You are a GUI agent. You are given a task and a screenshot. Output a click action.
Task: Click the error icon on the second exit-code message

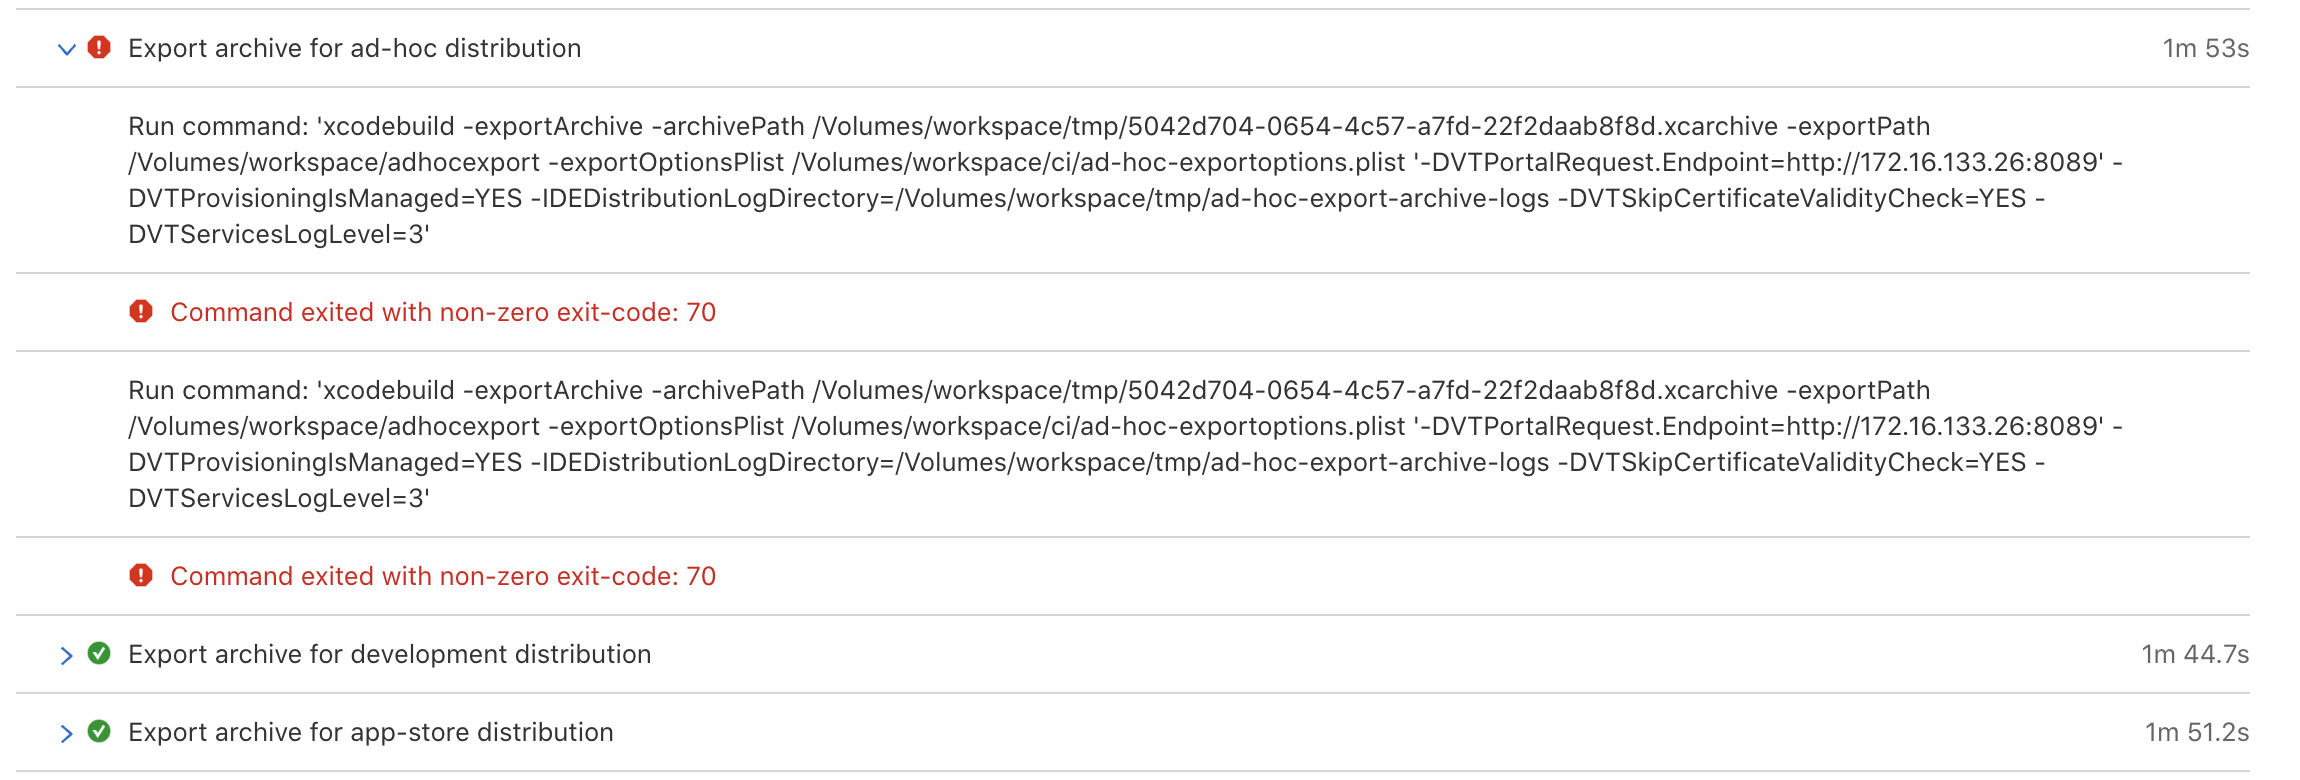tap(141, 575)
